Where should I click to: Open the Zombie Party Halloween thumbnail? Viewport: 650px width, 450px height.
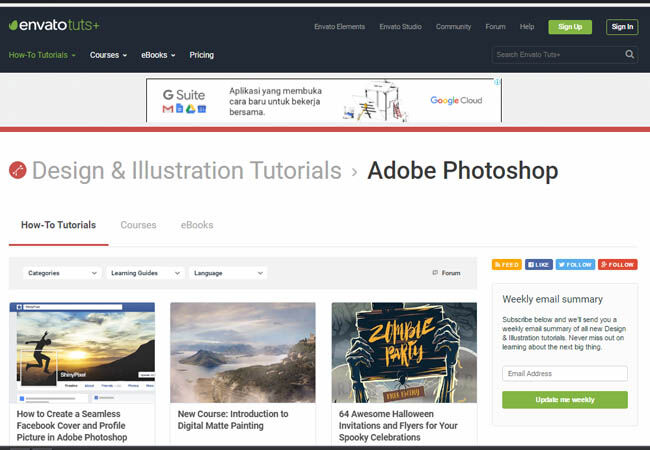coord(404,353)
